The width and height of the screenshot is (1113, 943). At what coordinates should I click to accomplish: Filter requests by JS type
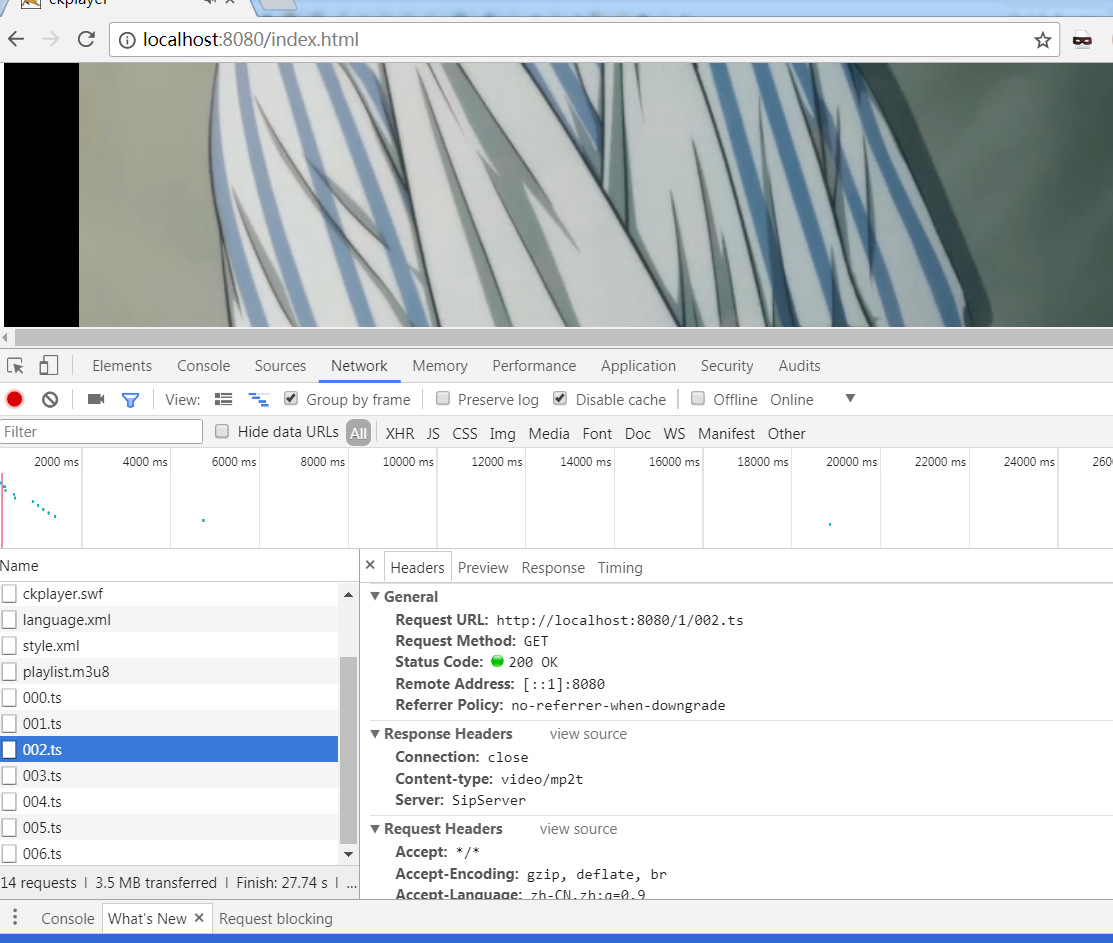[x=433, y=434]
